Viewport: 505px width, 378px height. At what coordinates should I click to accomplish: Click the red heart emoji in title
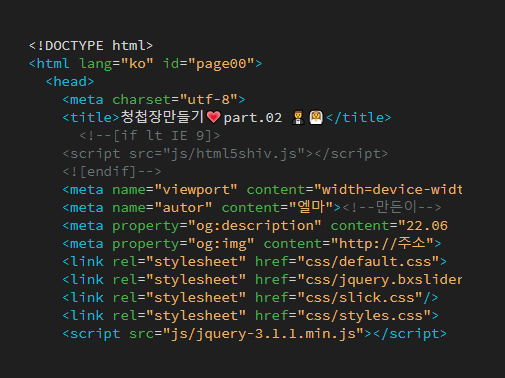(x=213, y=117)
